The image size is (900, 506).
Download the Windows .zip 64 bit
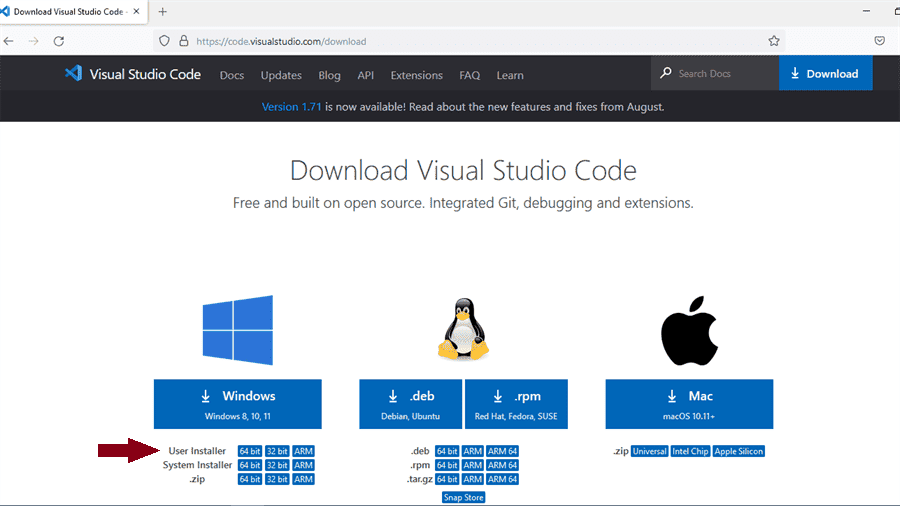click(x=250, y=479)
